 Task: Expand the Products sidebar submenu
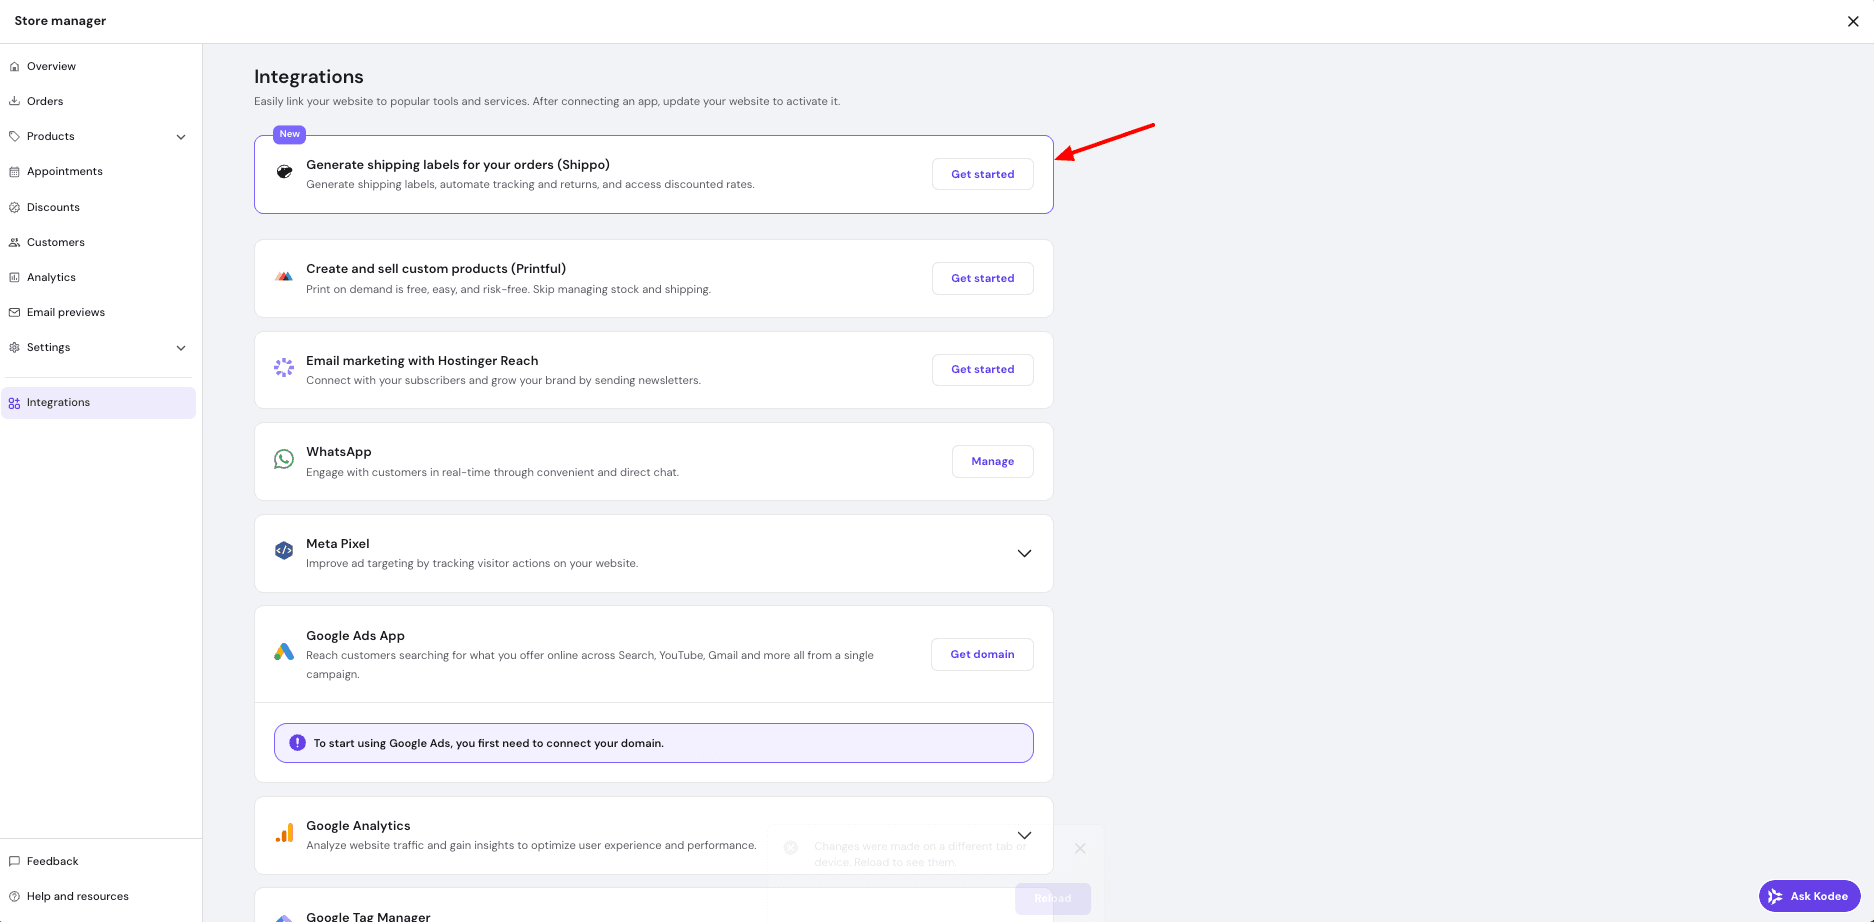(x=181, y=137)
